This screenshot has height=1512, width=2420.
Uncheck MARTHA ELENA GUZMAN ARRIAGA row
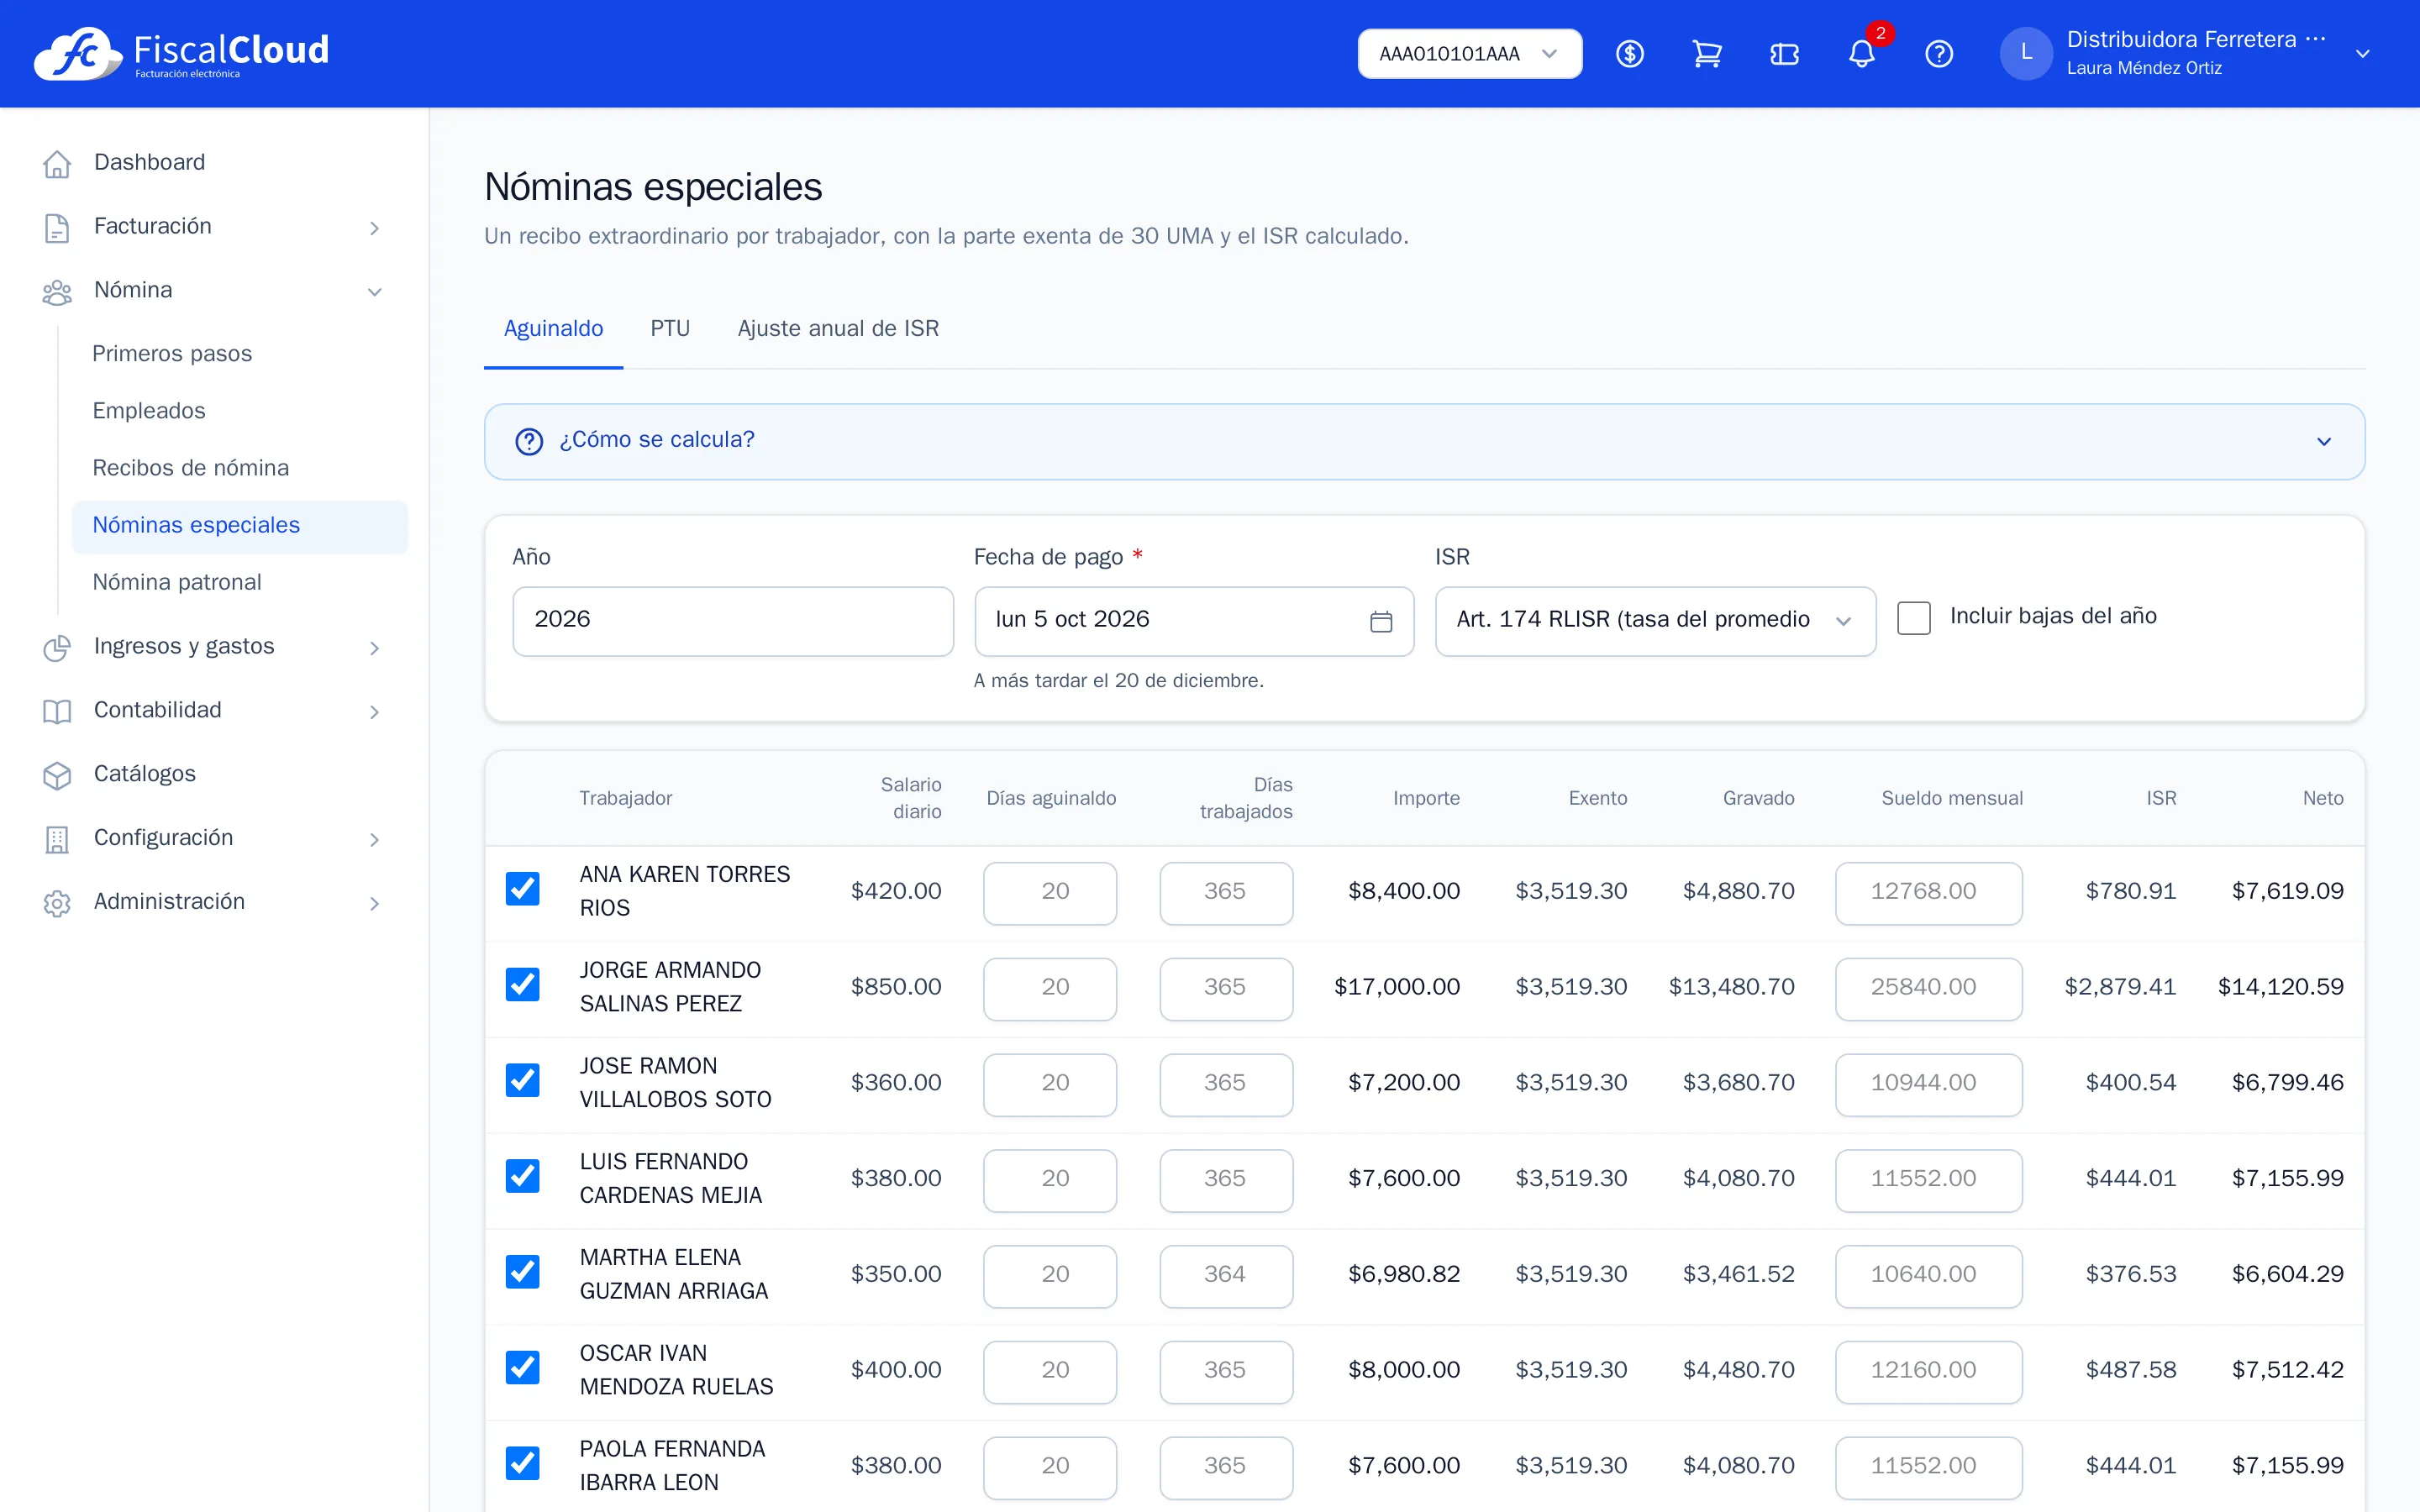[522, 1272]
